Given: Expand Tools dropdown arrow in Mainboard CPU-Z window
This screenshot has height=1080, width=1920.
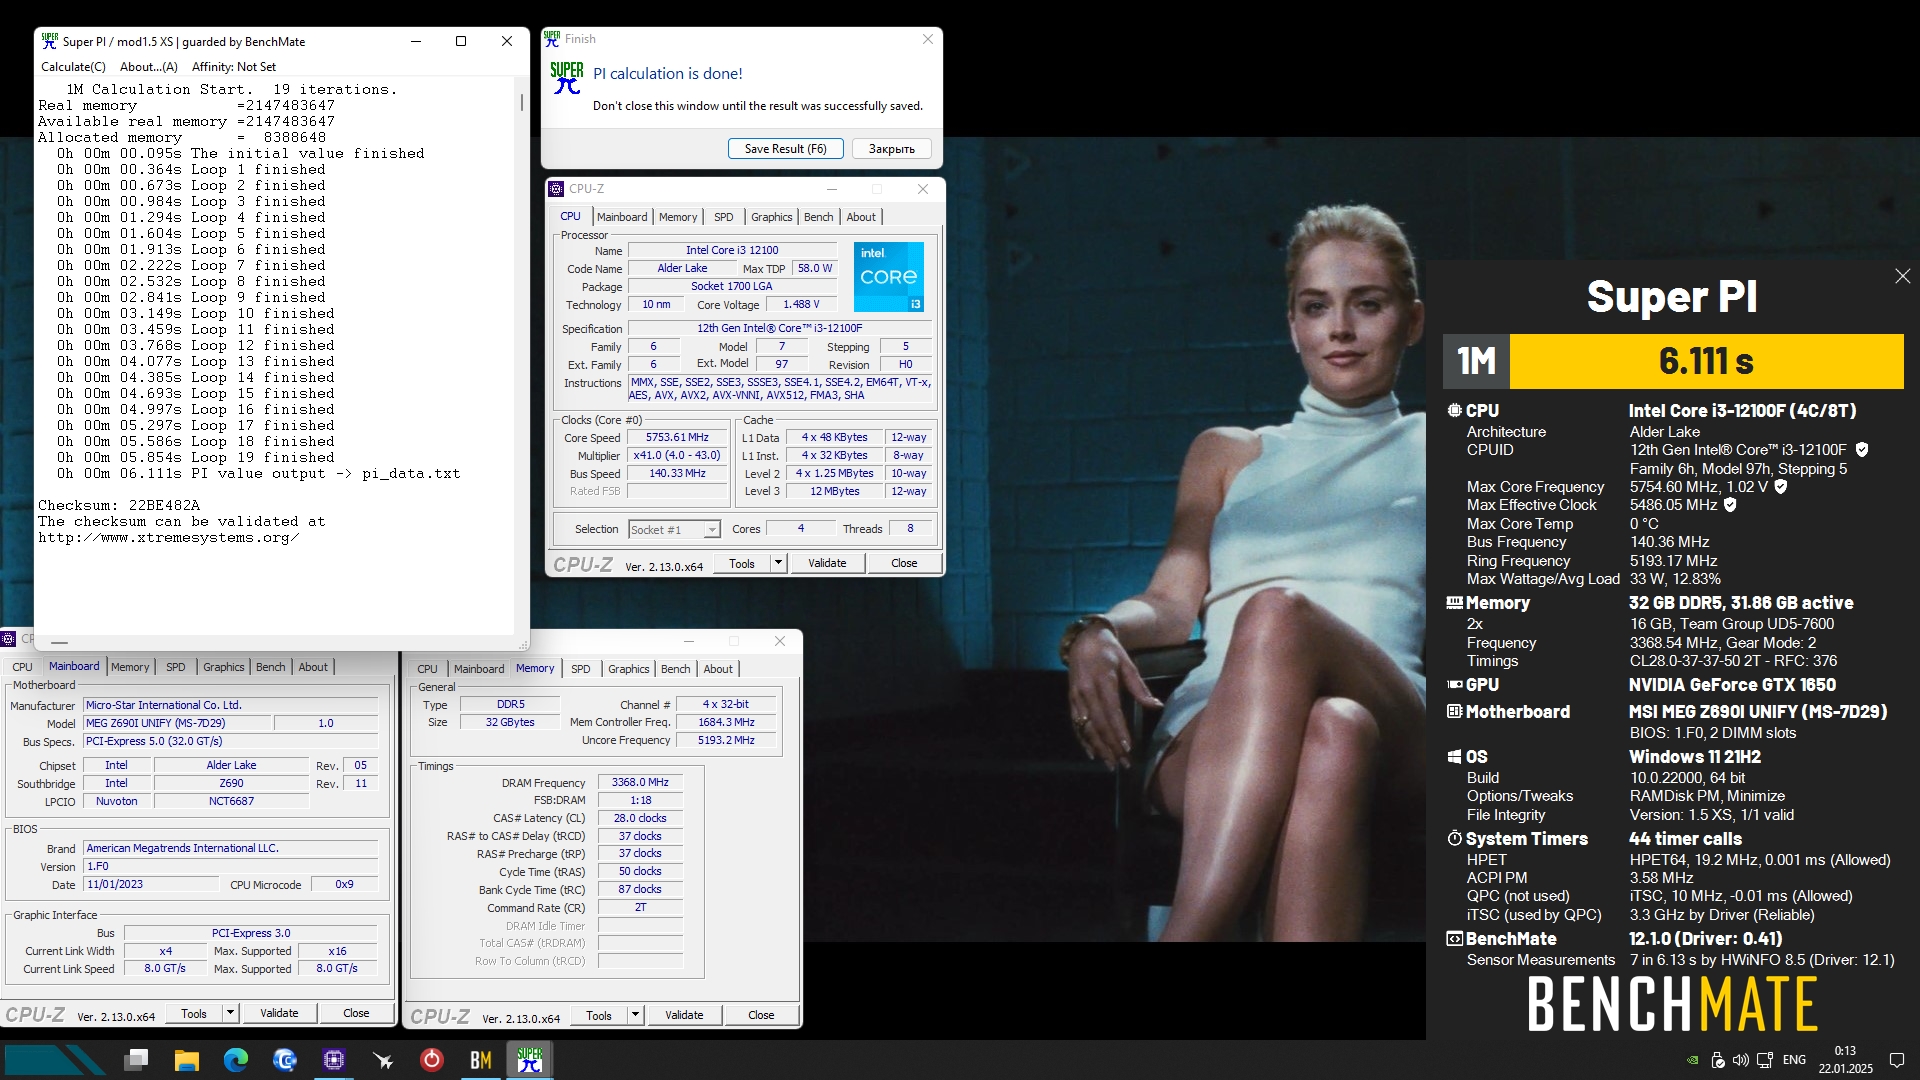Looking at the screenshot, I should [x=230, y=1013].
